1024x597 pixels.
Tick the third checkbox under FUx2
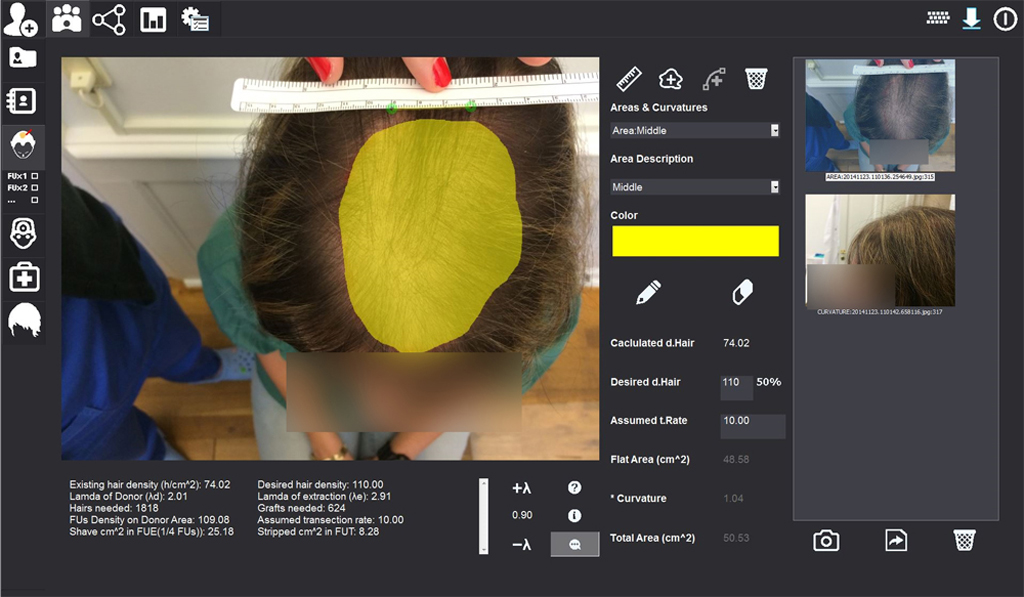point(35,199)
